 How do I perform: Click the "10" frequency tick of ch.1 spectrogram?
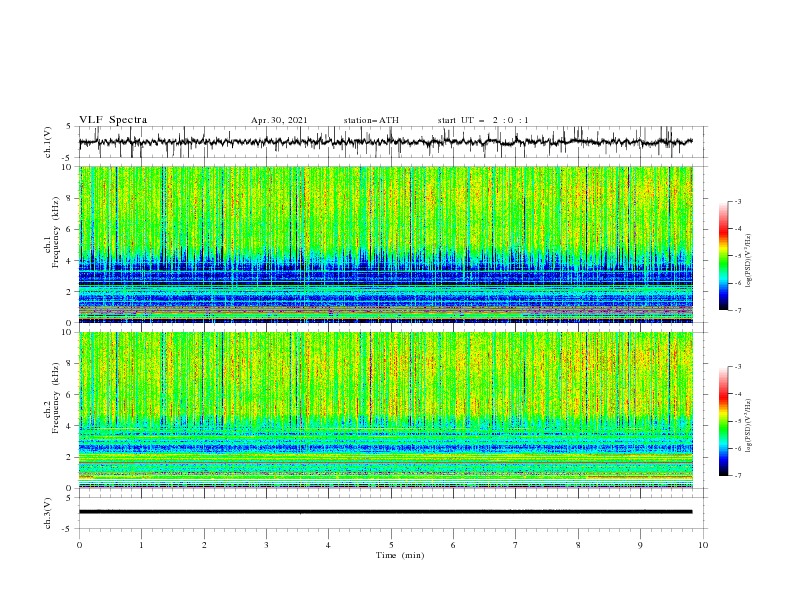coord(69,167)
